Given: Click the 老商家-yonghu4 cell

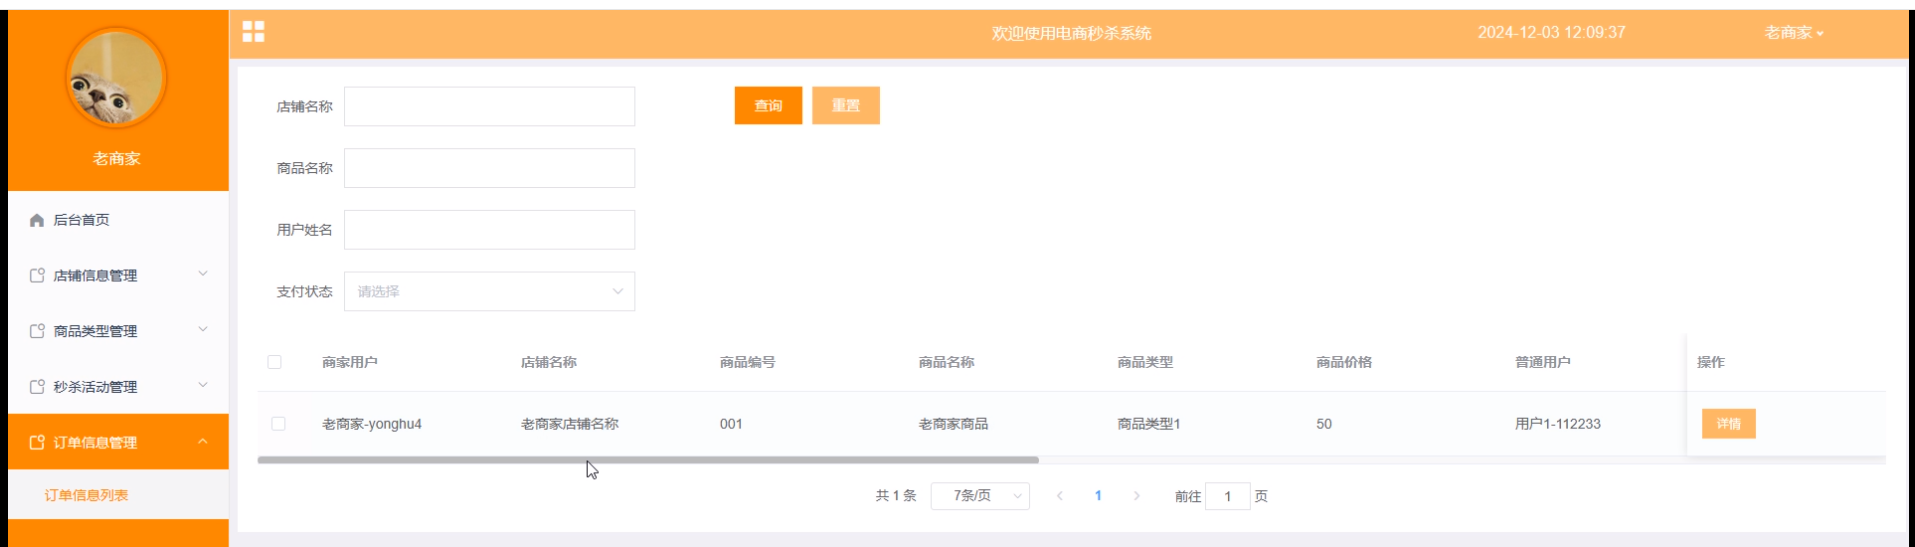Looking at the screenshot, I should coord(371,424).
